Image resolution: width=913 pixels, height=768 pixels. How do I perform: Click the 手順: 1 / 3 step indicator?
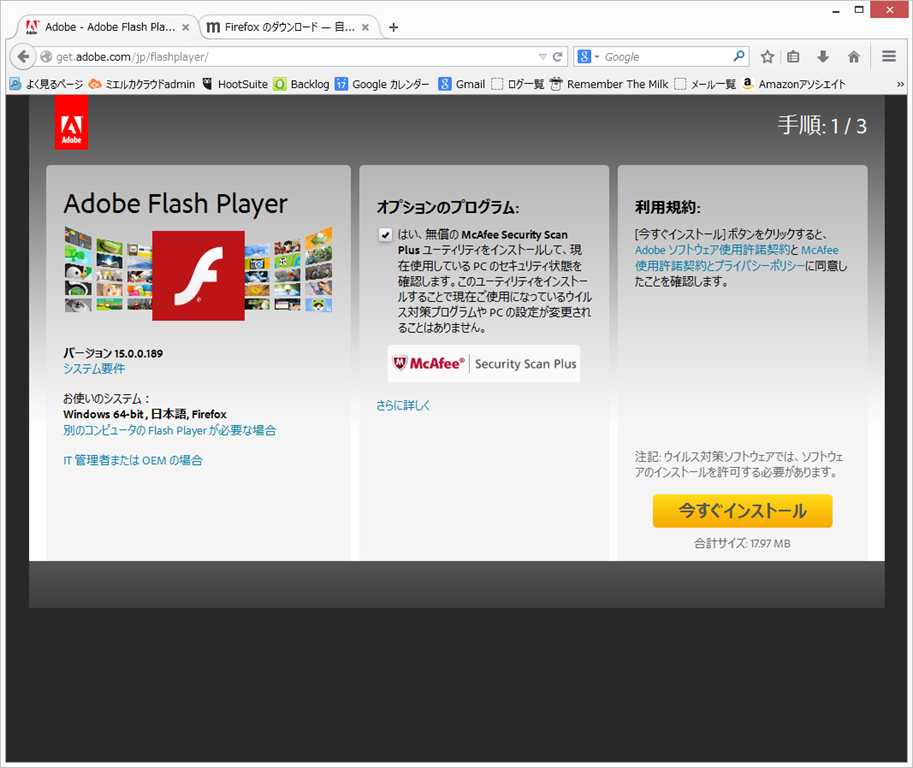coord(822,126)
